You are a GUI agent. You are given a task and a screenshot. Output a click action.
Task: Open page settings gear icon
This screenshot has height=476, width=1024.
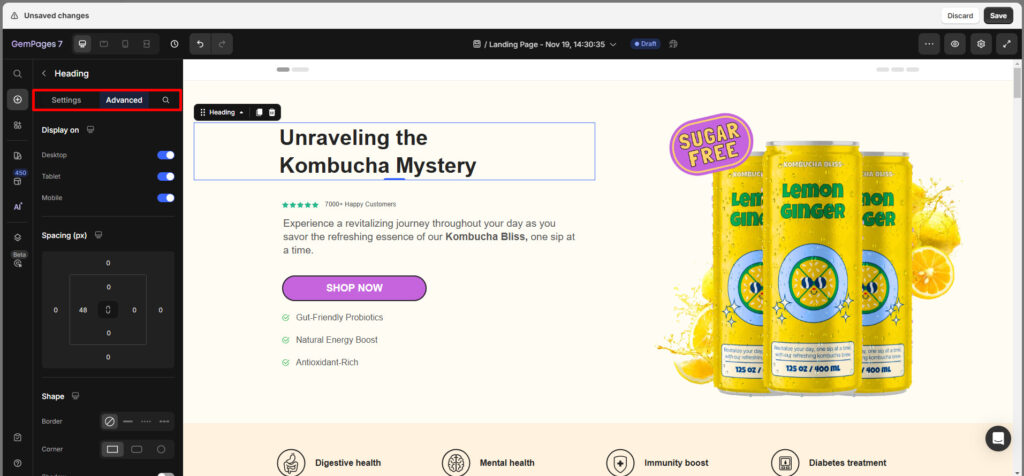[981, 44]
